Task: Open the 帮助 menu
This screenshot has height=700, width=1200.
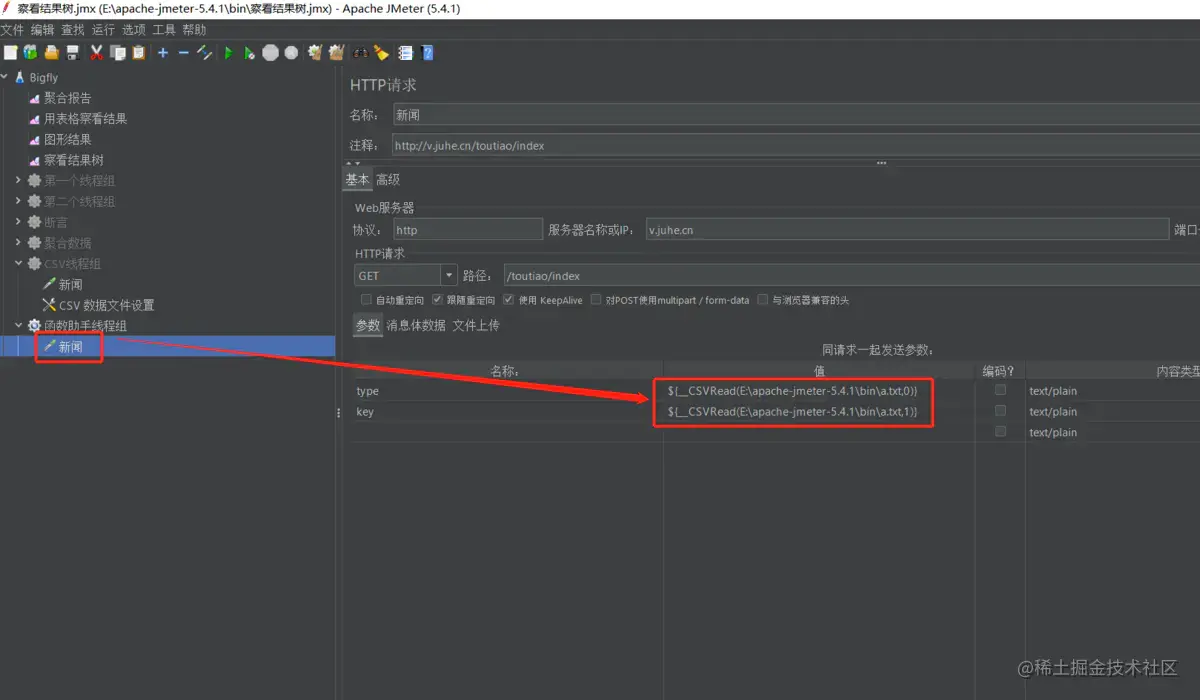Action: pos(194,30)
